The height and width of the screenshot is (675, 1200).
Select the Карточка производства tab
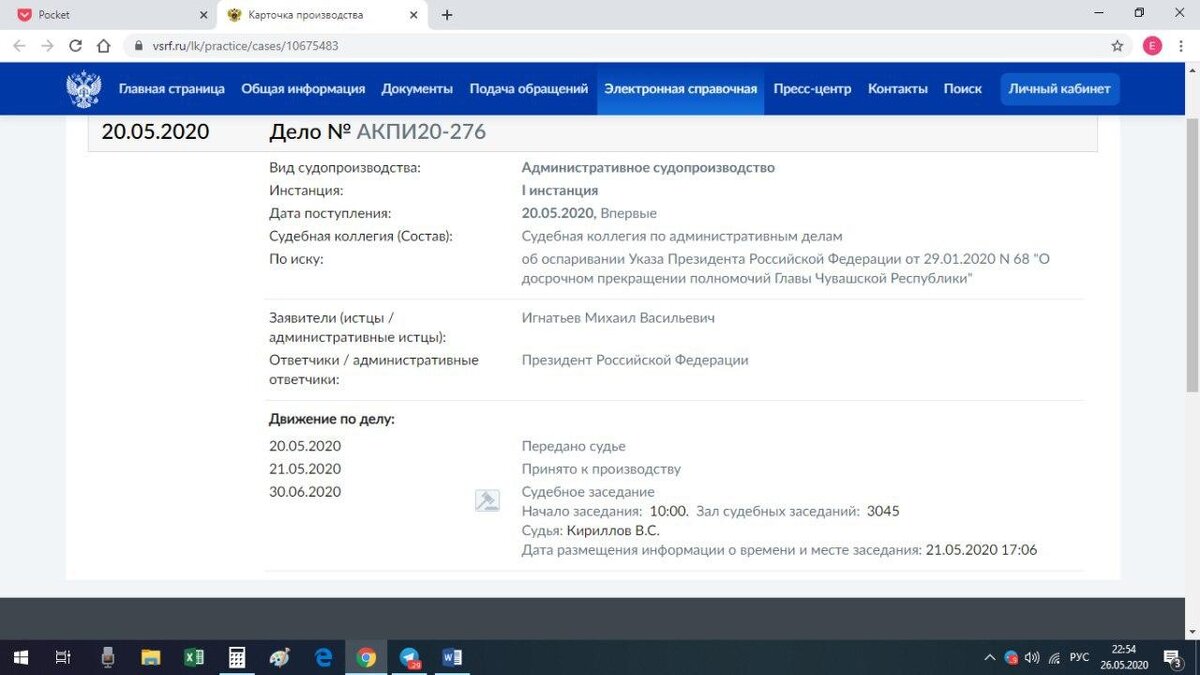coord(323,15)
